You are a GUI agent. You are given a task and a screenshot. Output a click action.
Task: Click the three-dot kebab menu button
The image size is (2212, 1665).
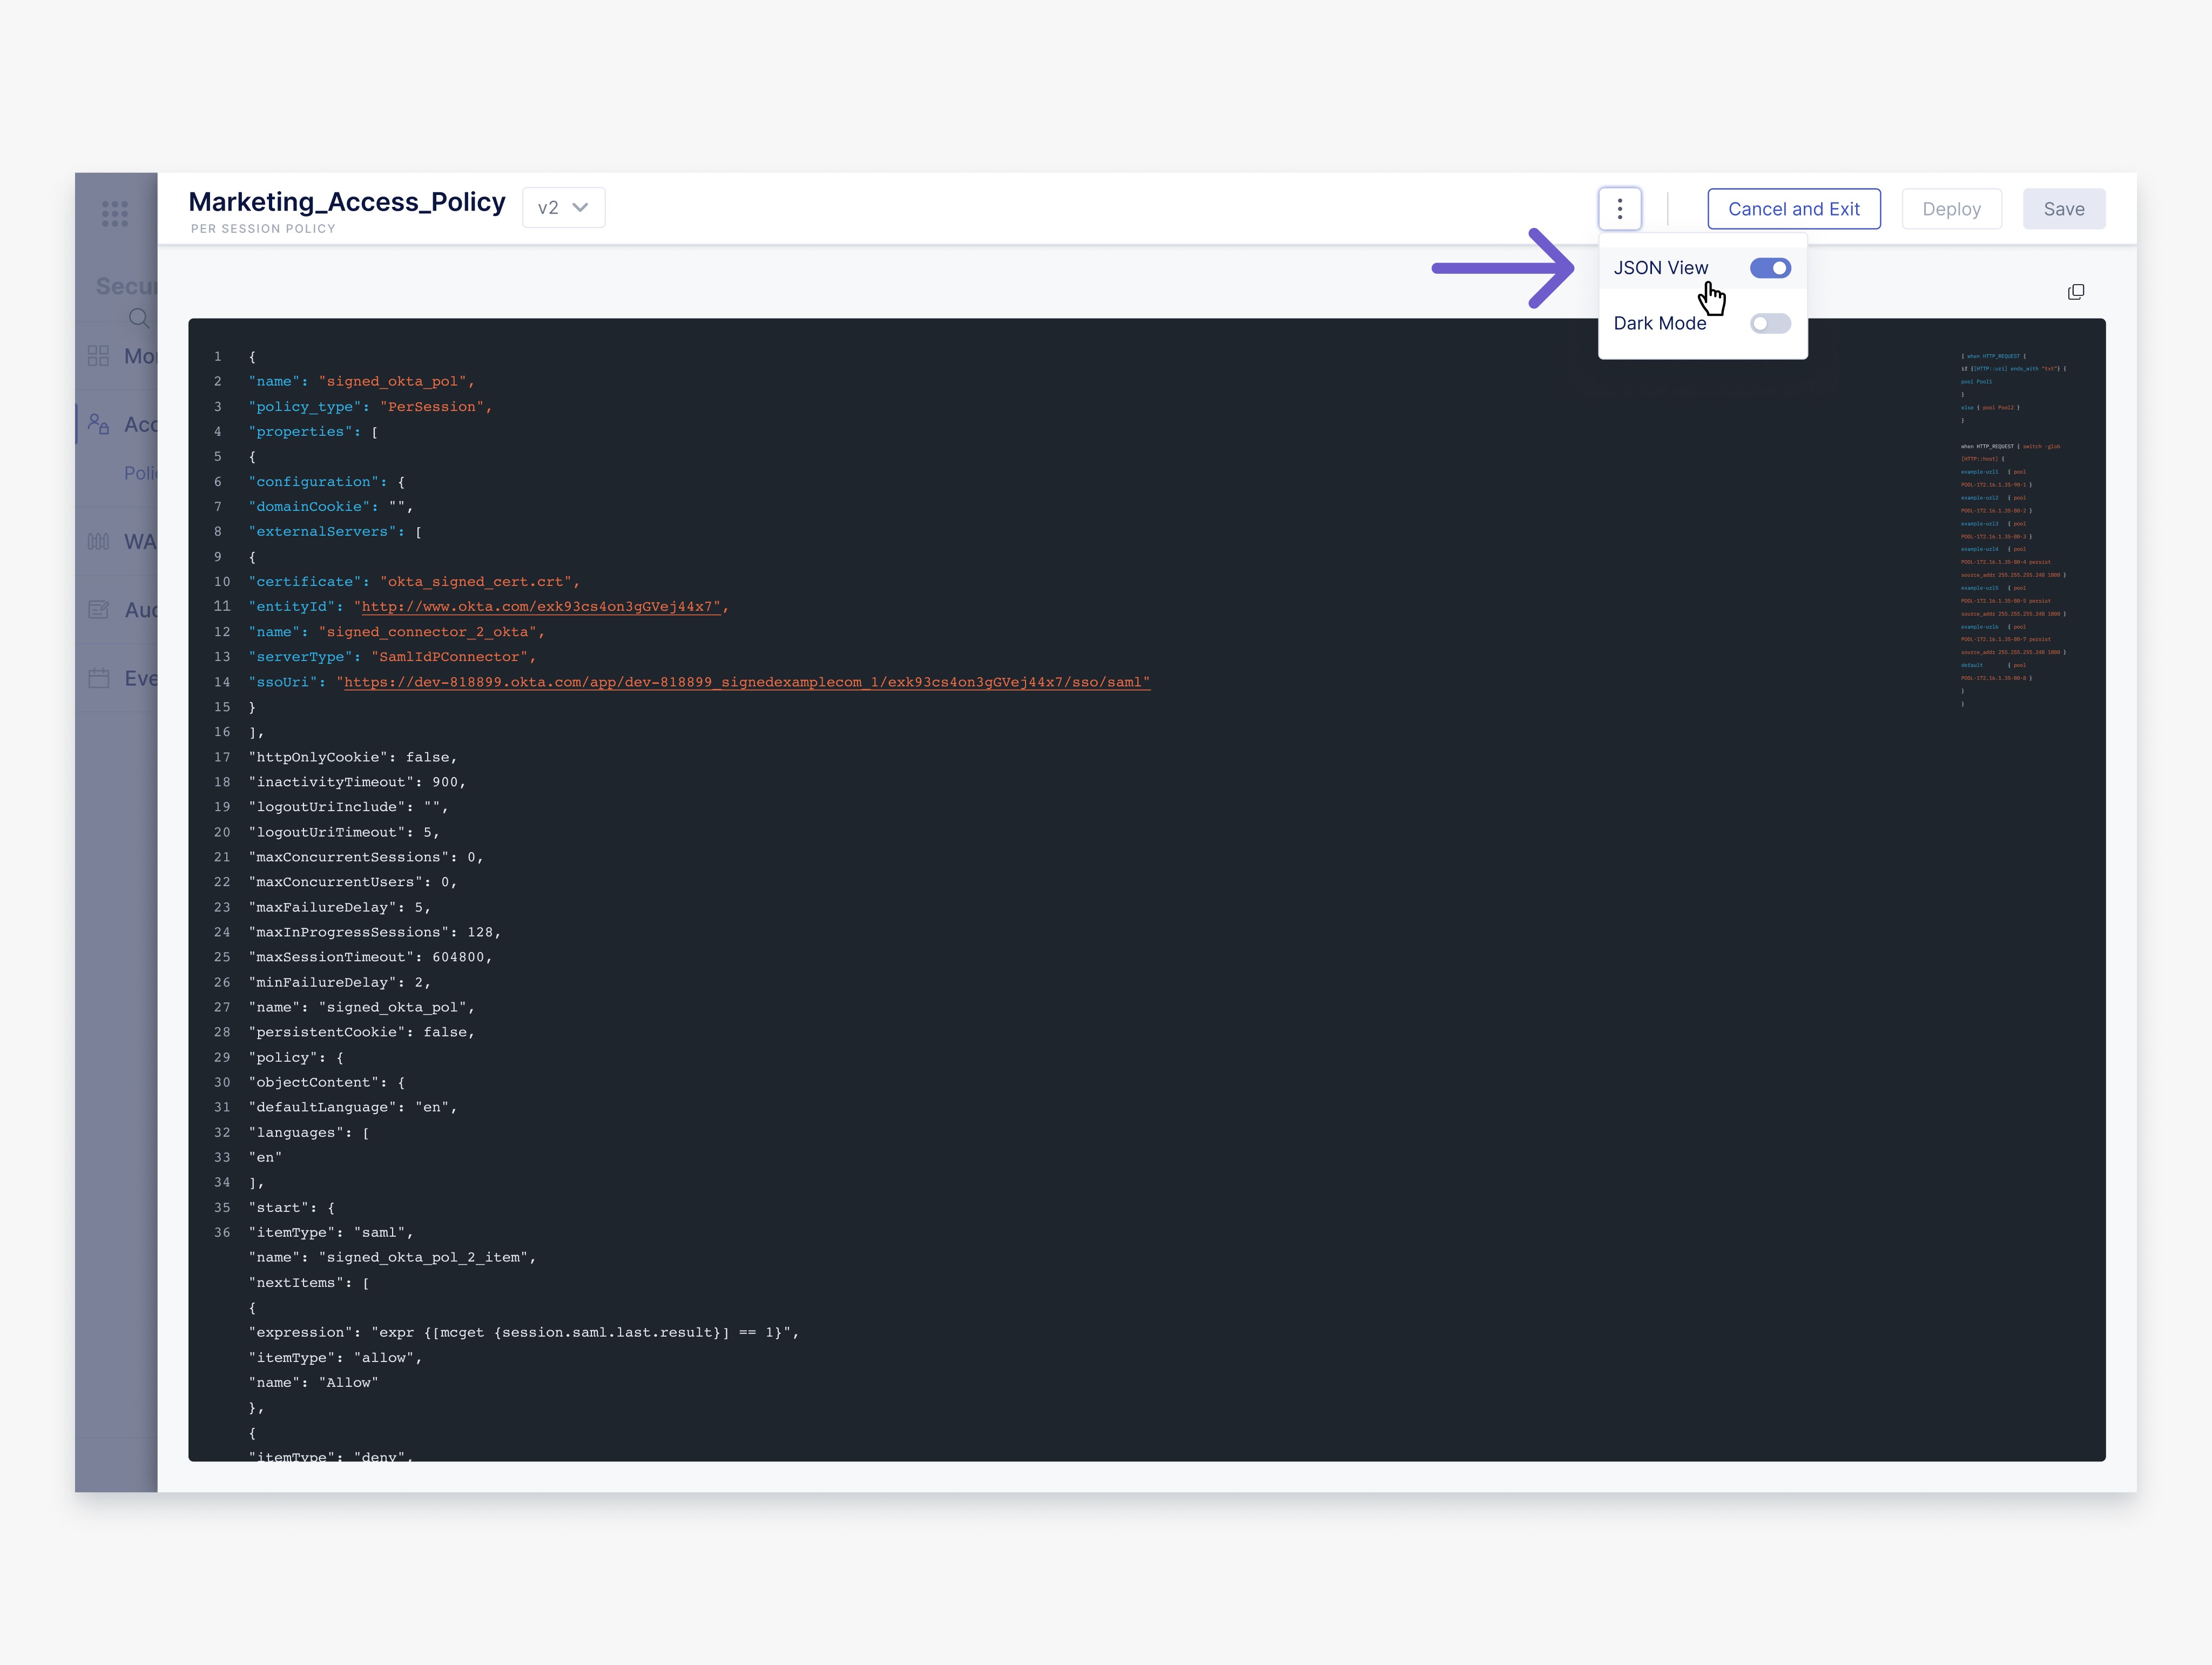(1619, 209)
